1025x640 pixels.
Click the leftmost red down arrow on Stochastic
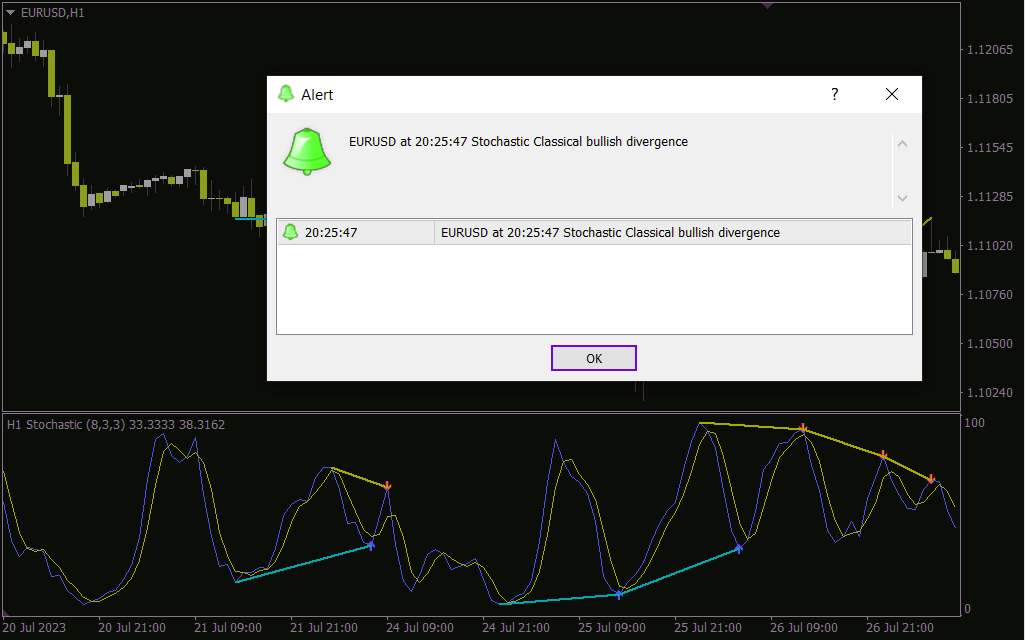[387, 486]
